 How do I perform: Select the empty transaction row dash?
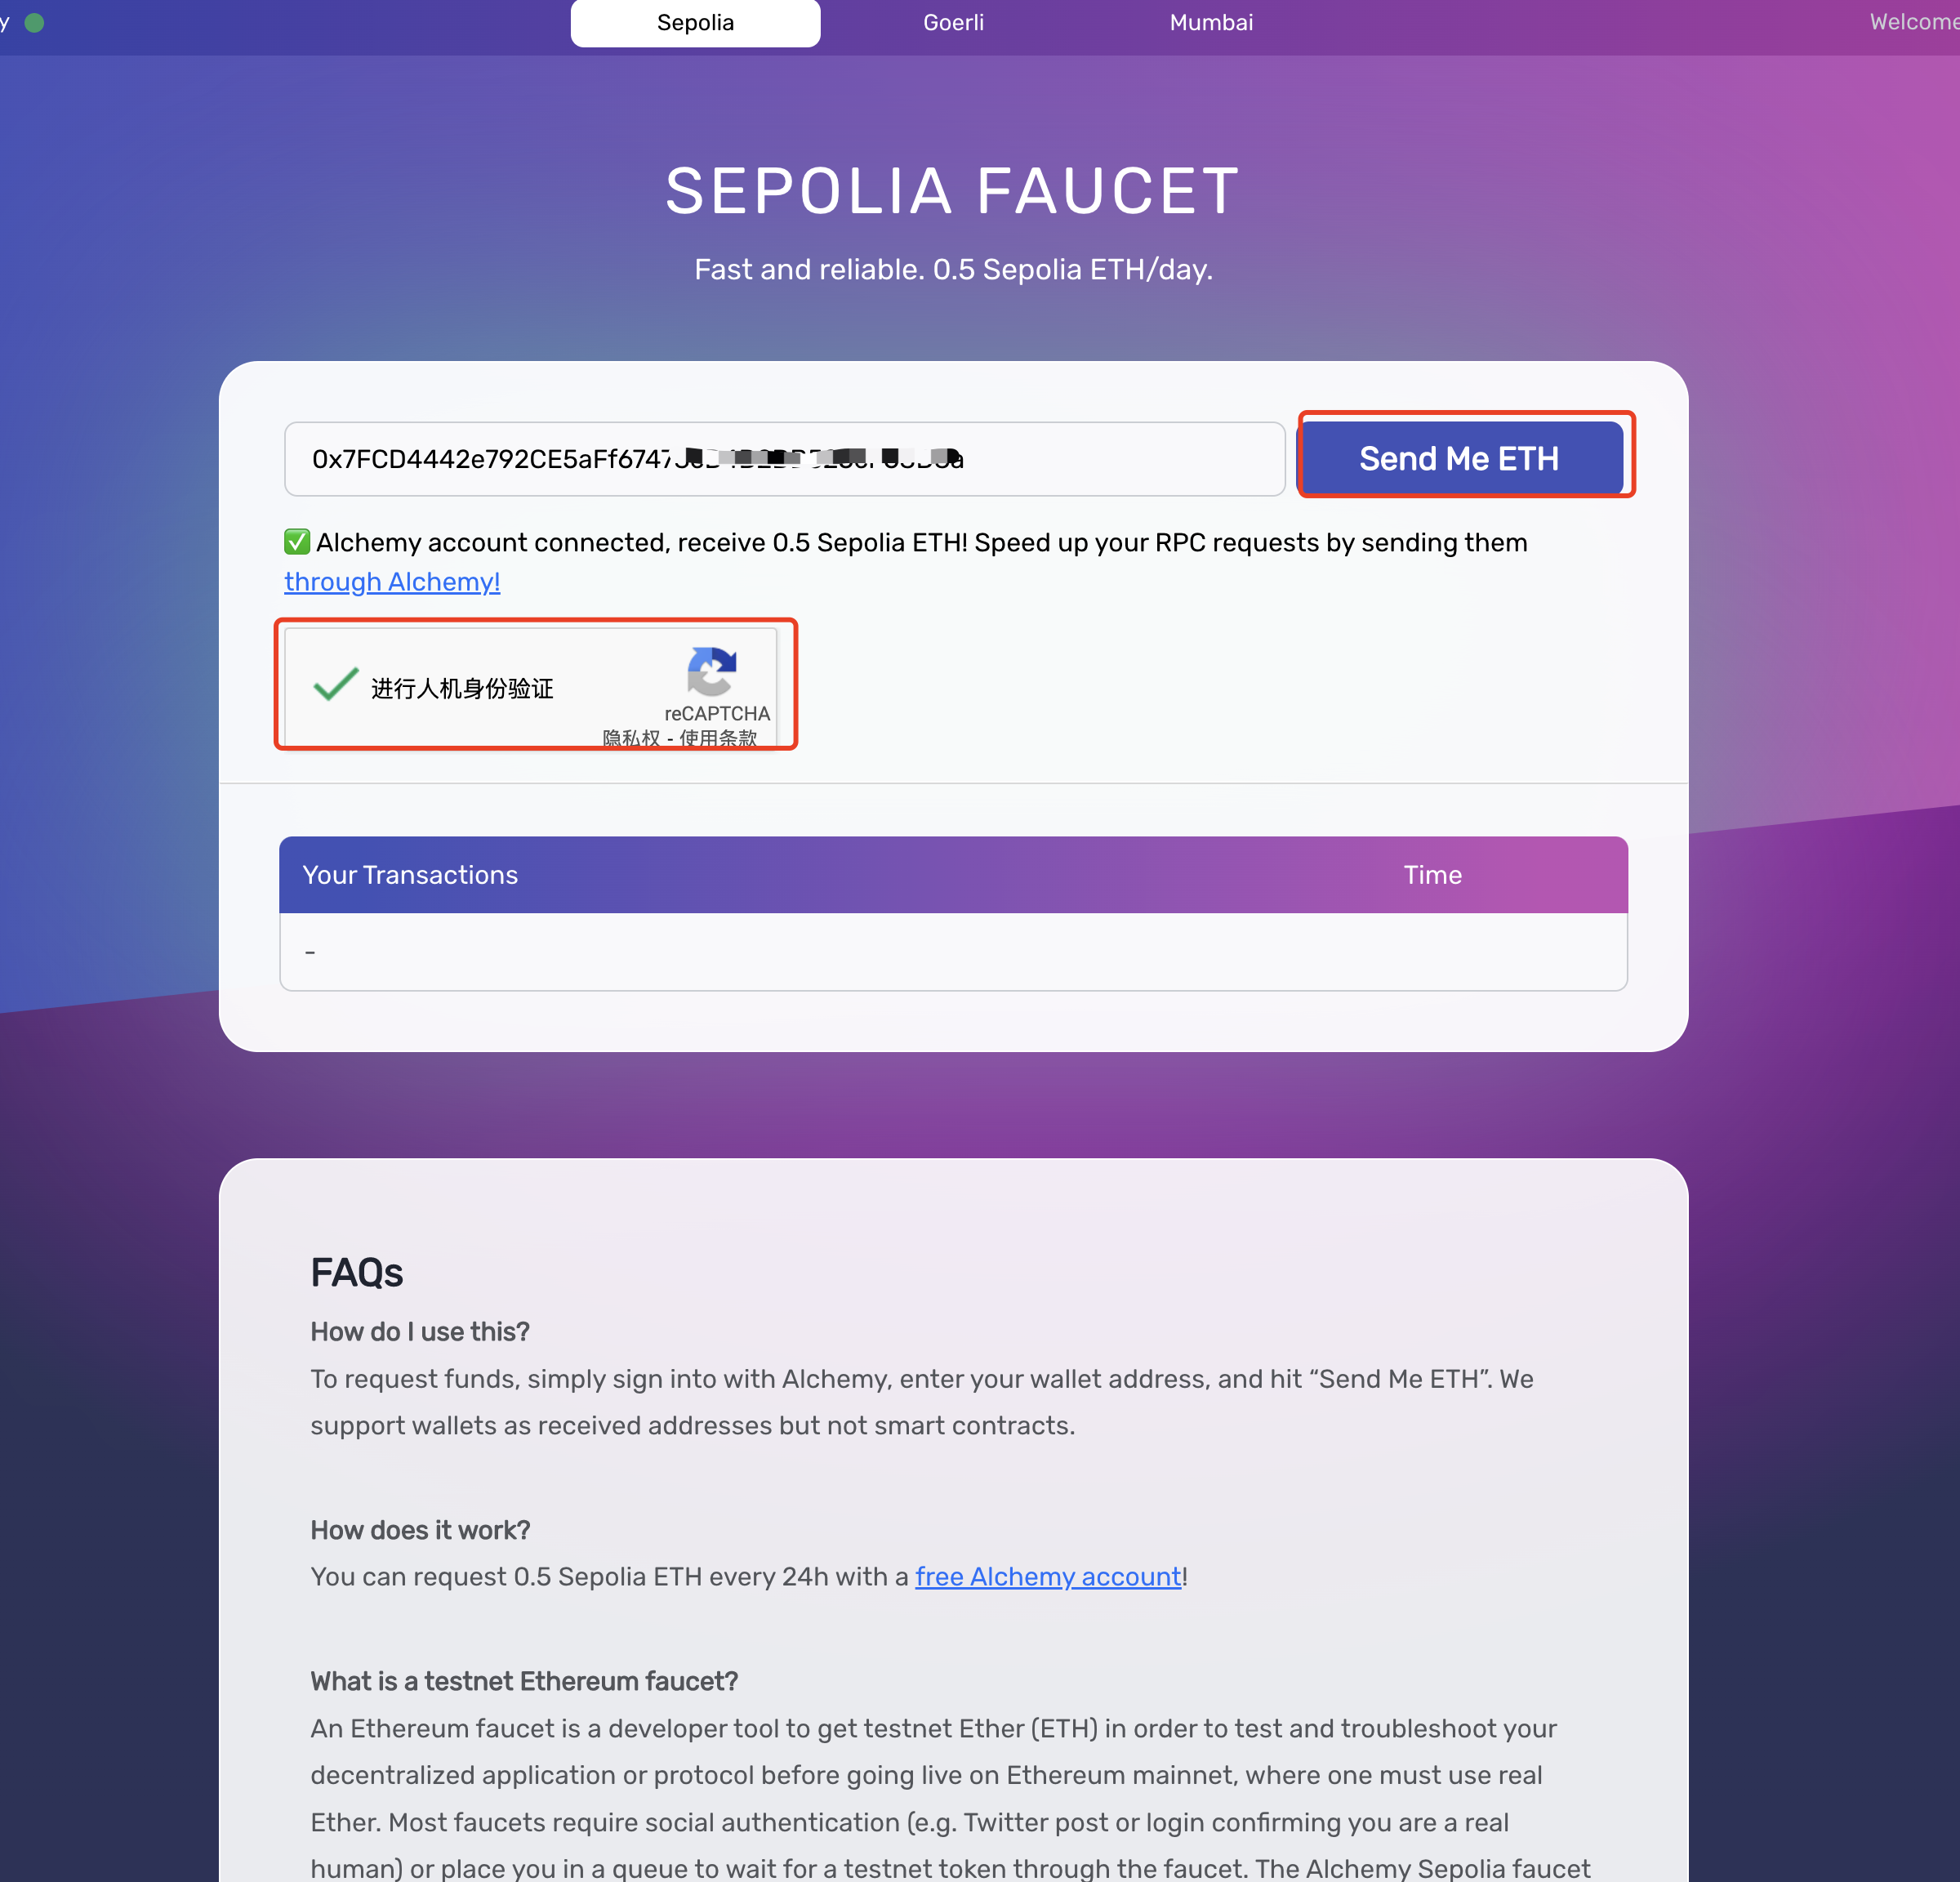click(310, 952)
